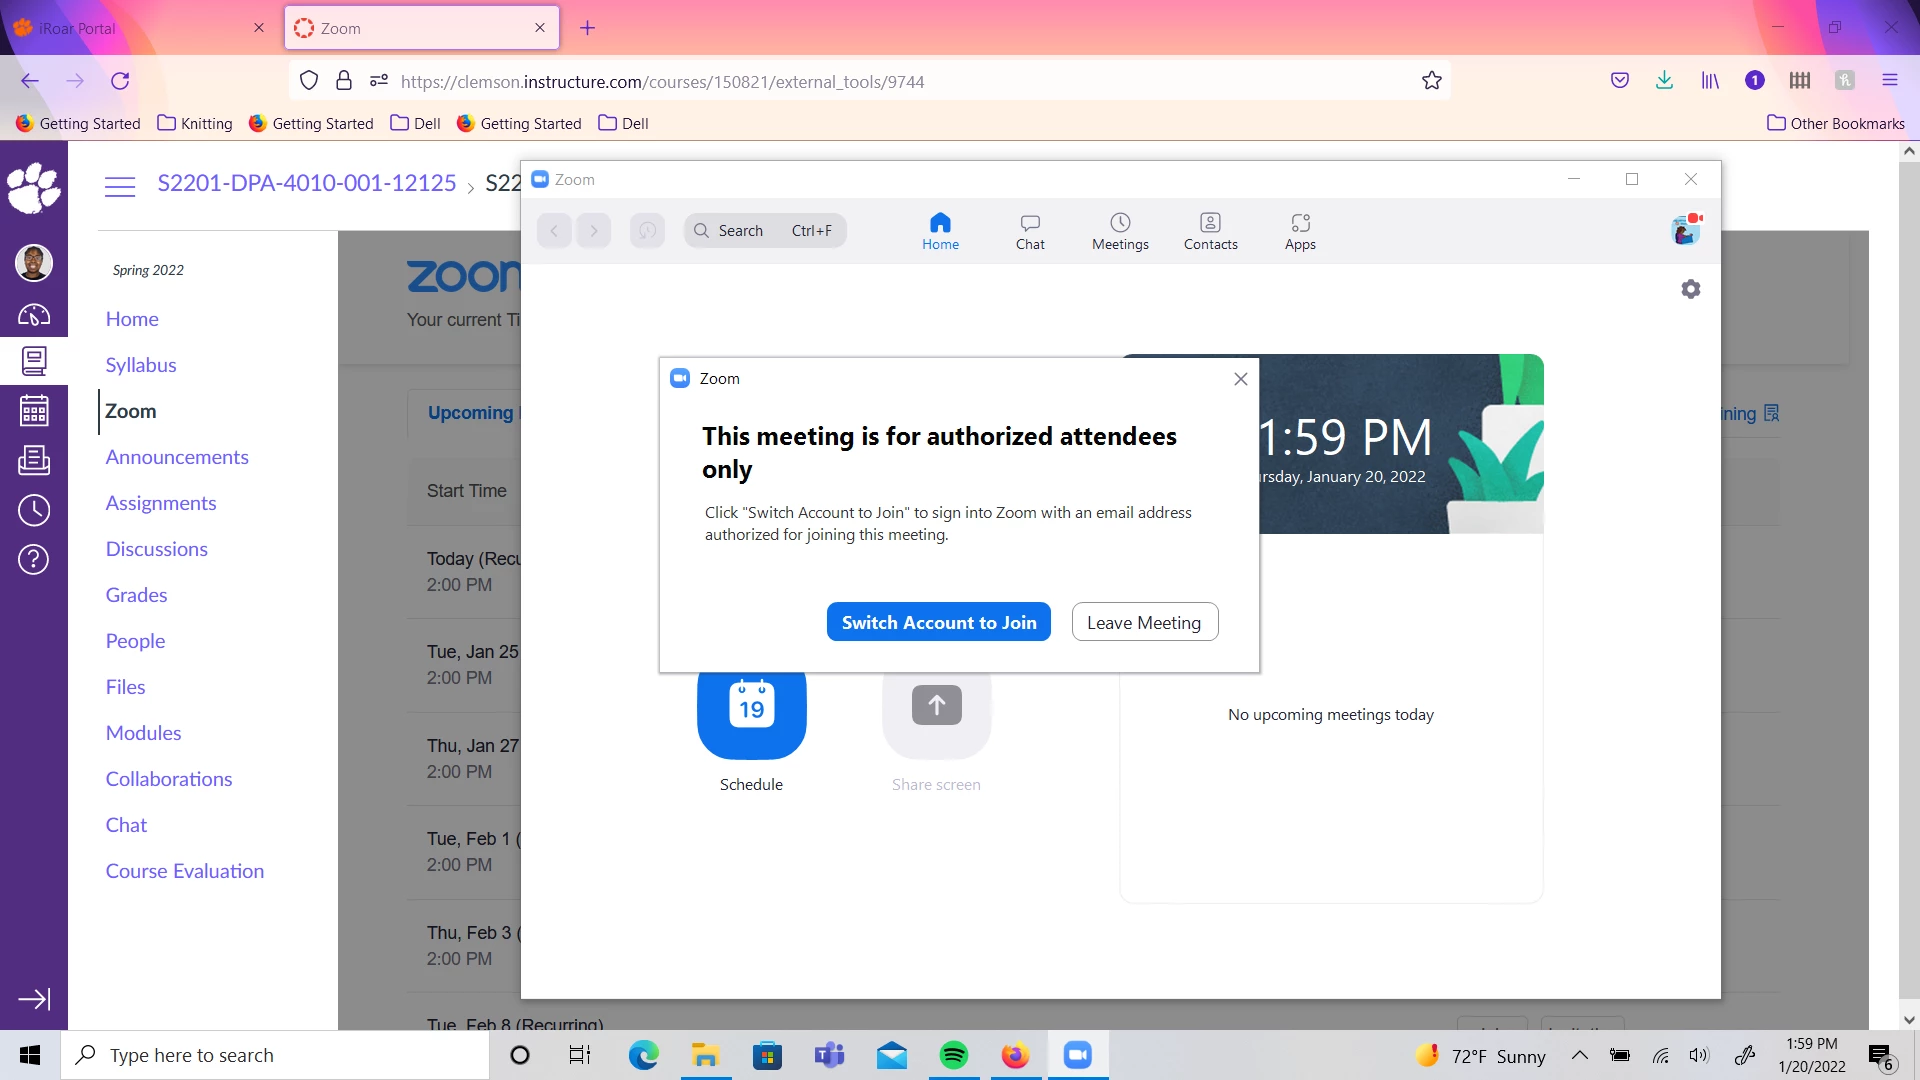Open Zoom Meetings clock icon

(1120, 231)
